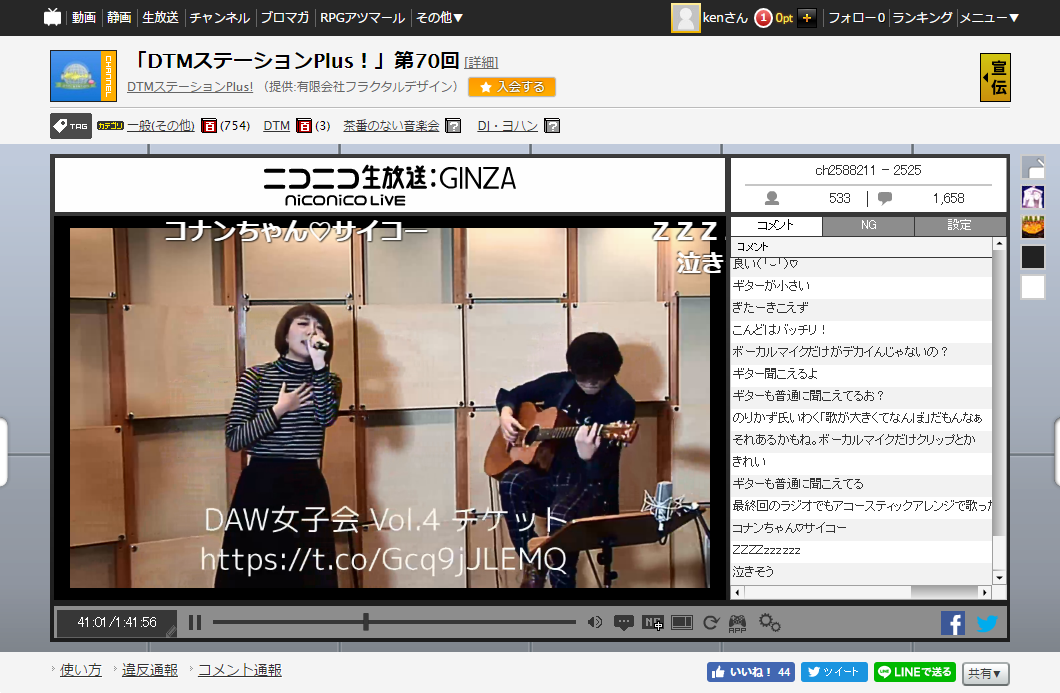
Task: Toggle comment display on the video
Action: [x=623, y=623]
